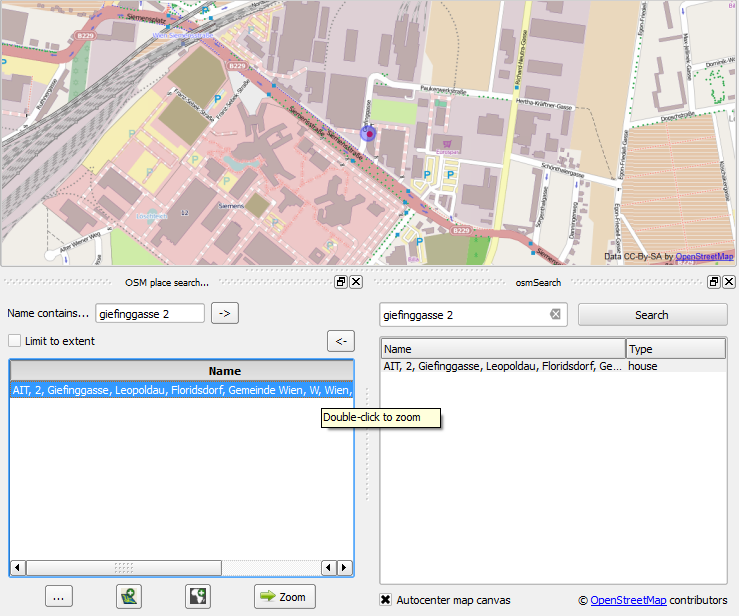The height and width of the screenshot is (616, 739).
Task: Click the Name contains input field
Action: pyautogui.click(x=150, y=314)
